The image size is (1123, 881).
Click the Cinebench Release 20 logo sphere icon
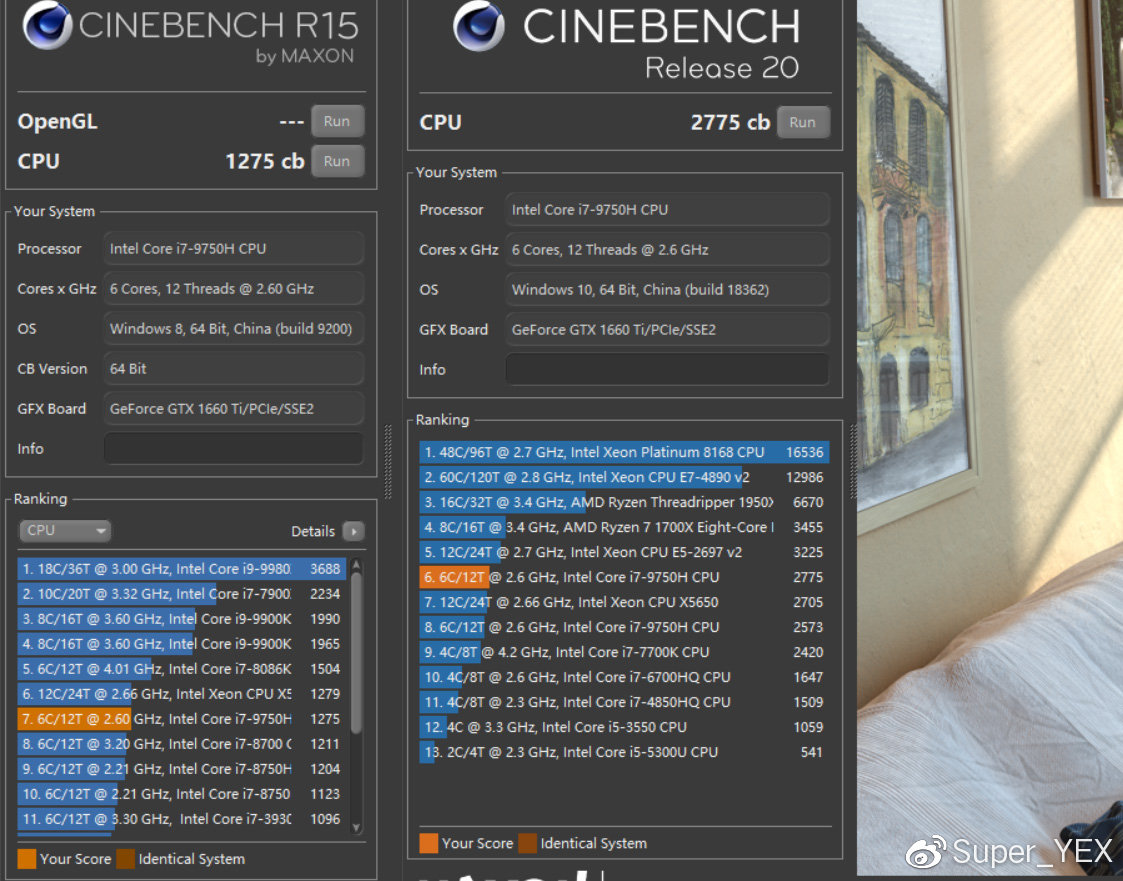(478, 27)
